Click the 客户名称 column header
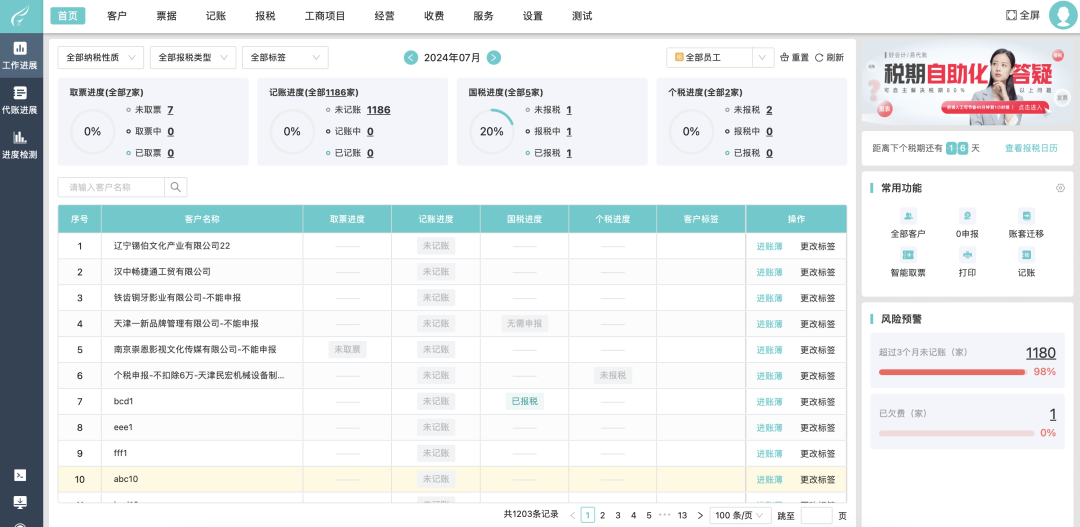1080x527 pixels. tap(202, 219)
